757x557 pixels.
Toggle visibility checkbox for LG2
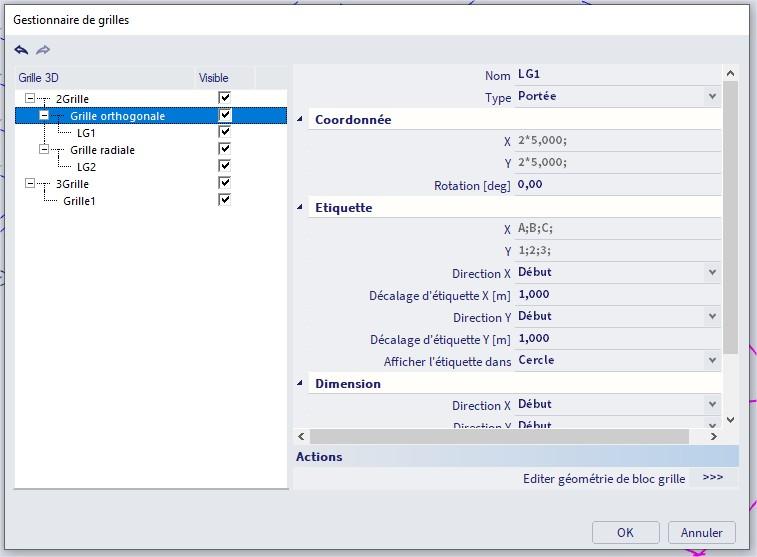pyautogui.click(x=225, y=166)
